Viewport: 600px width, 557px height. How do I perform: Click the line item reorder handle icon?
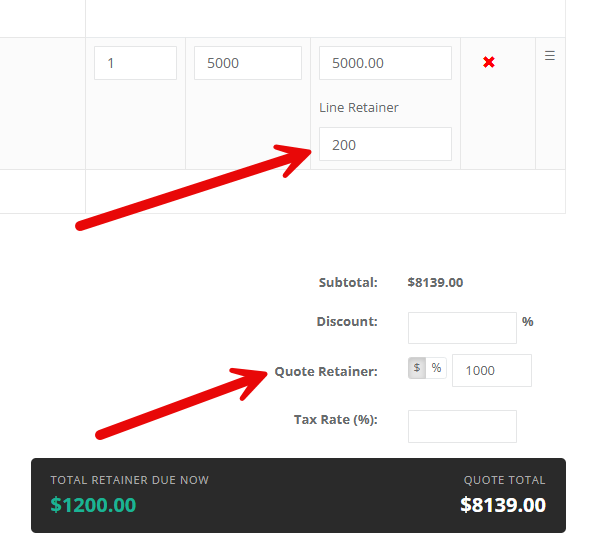(550, 56)
